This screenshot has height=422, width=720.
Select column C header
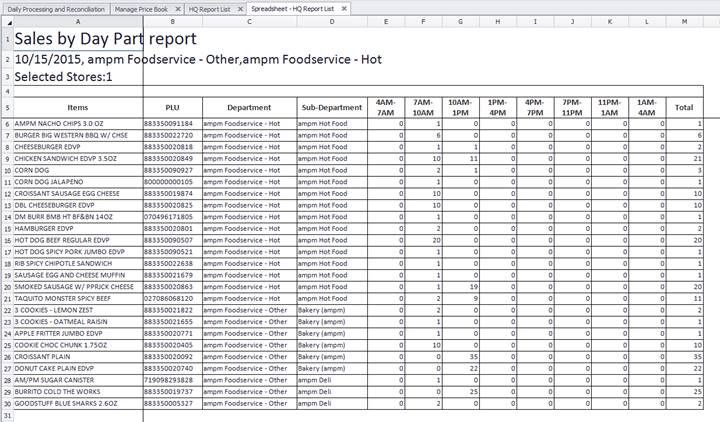pos(249,22)
